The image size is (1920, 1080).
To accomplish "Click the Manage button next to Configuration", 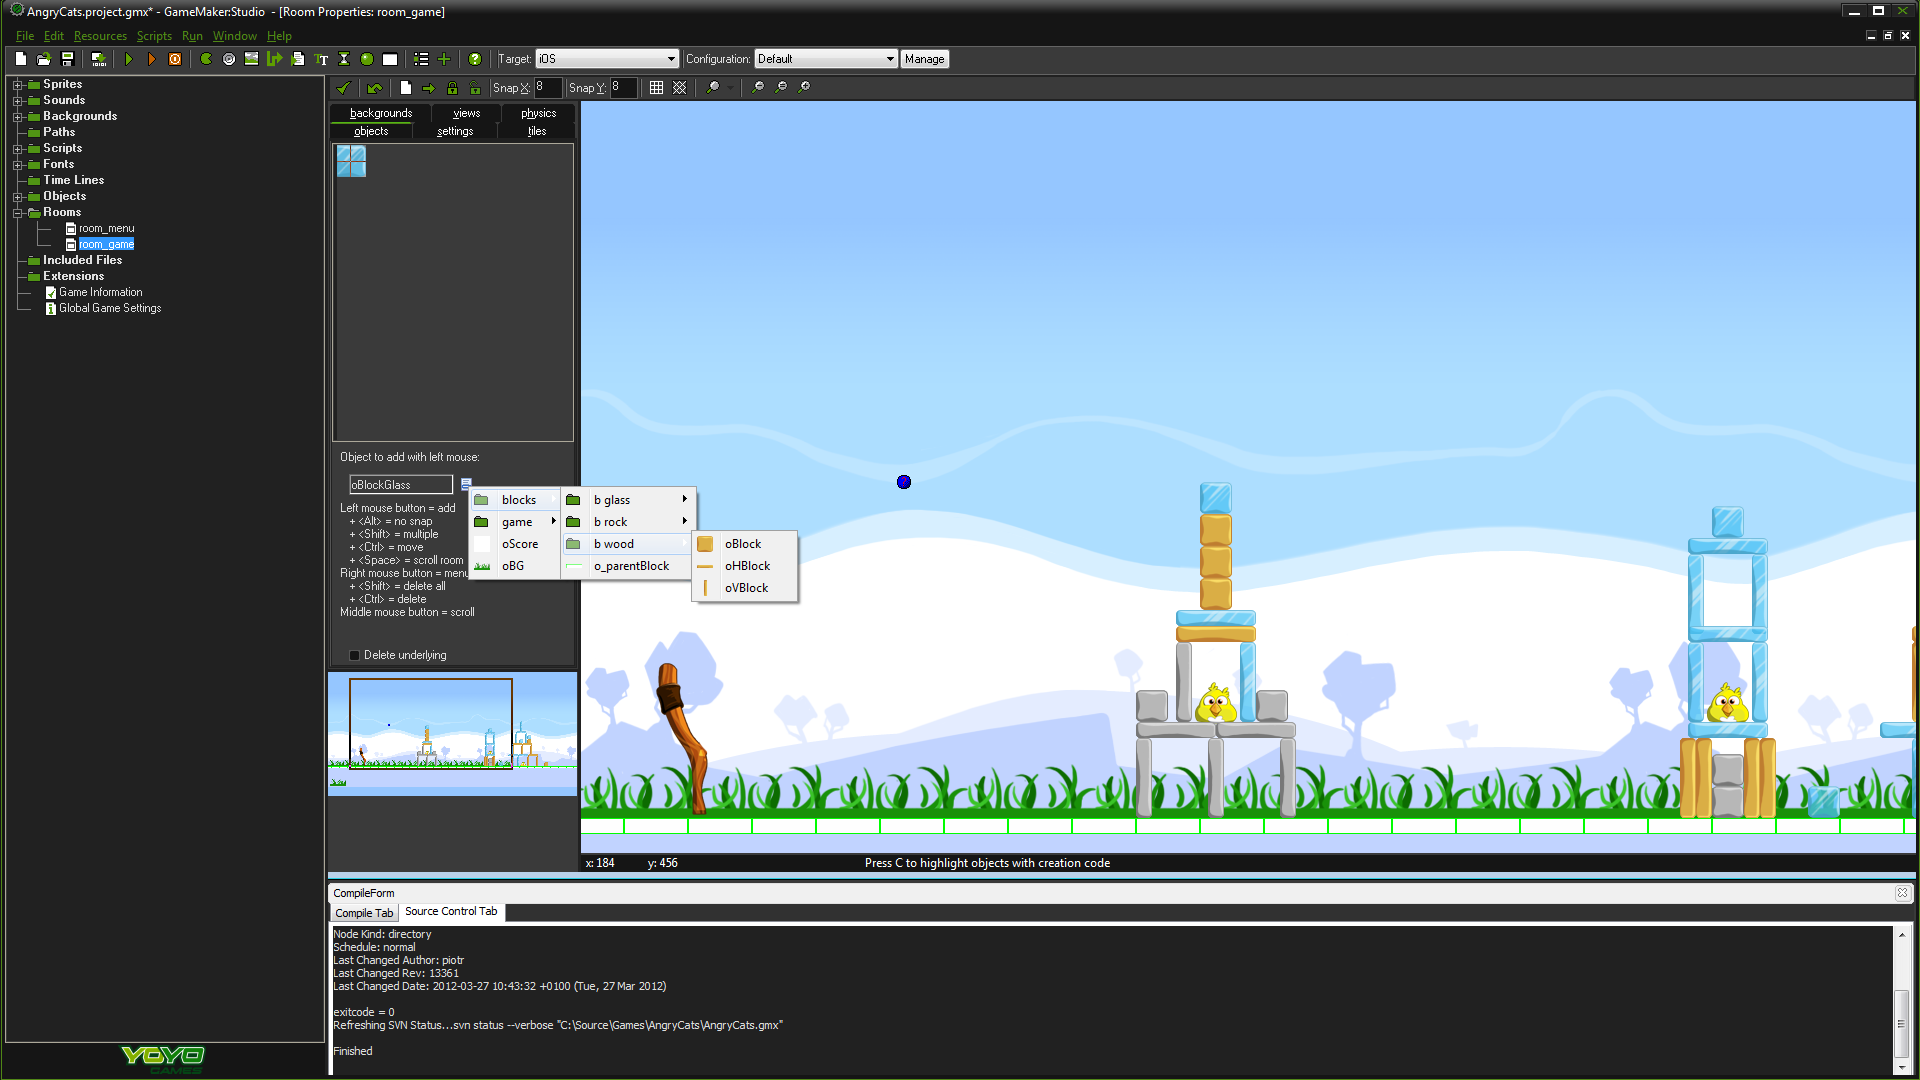I will [924, 58].
